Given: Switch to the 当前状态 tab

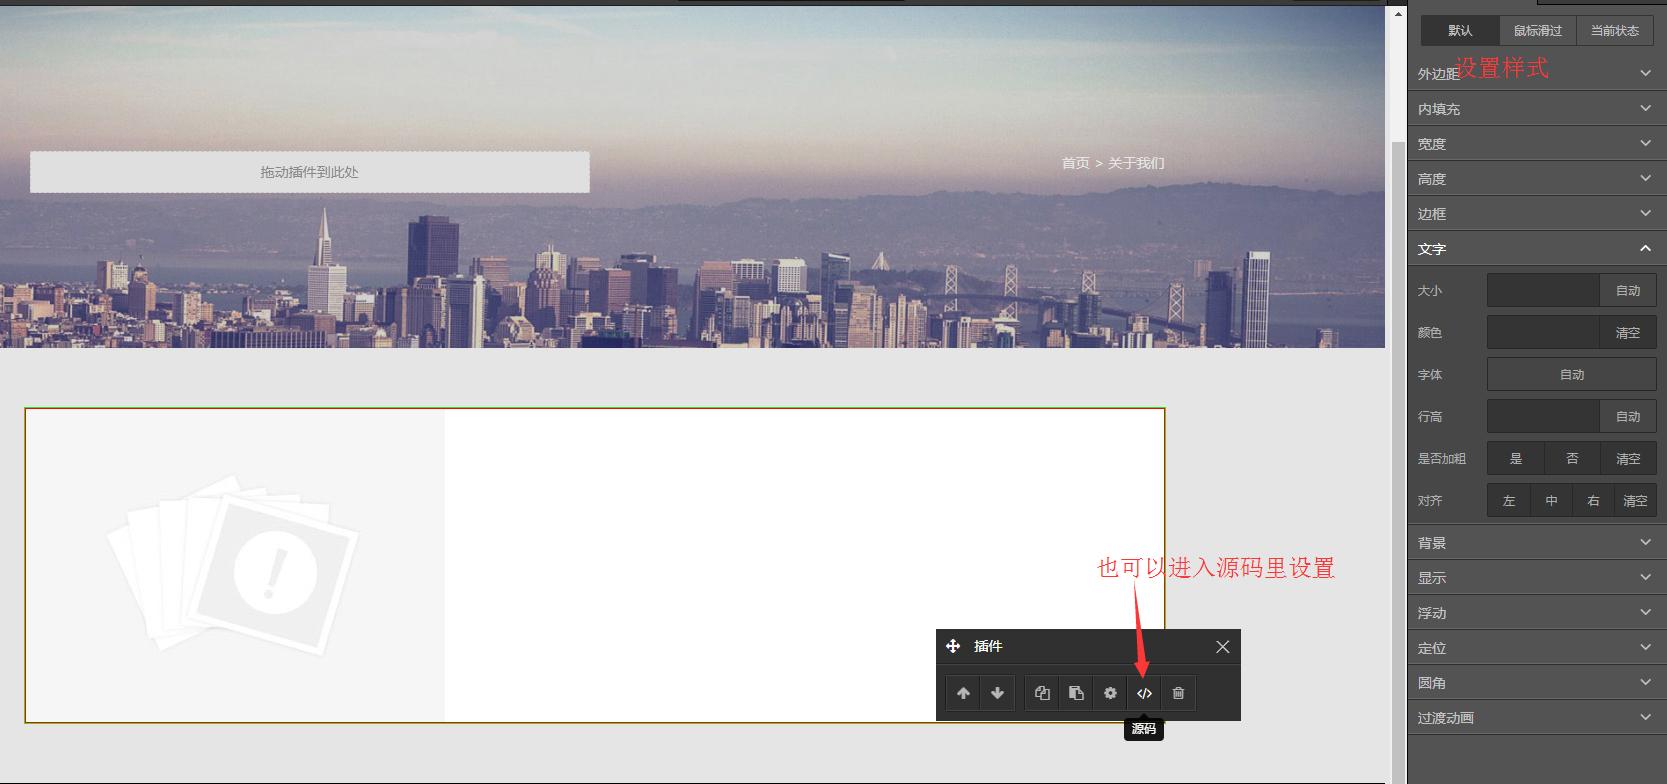Looking at the screenshot, I should [1614, 31].
